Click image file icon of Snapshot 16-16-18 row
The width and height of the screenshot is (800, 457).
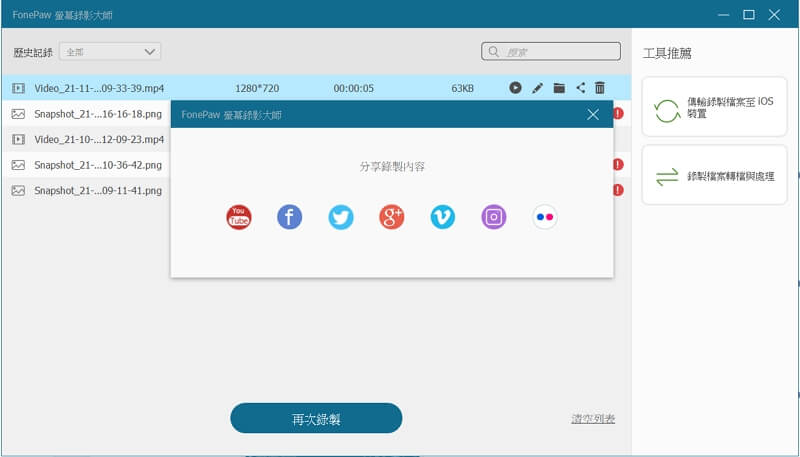pos(18,114)
